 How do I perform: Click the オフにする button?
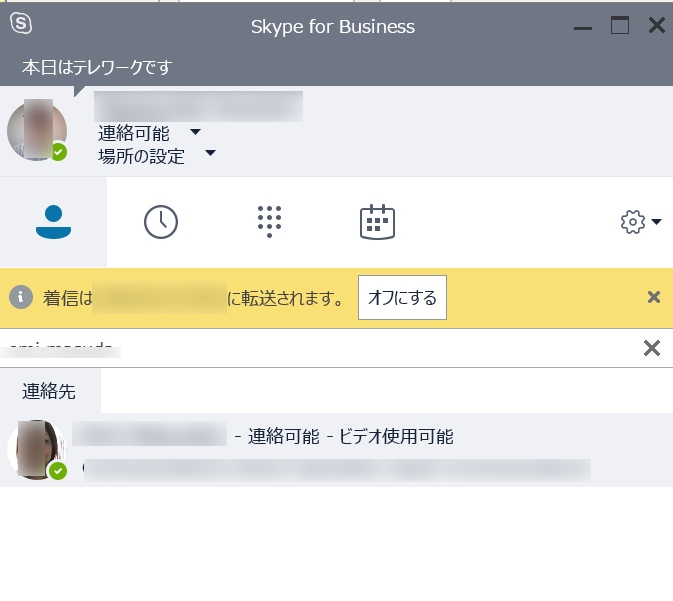402,297
